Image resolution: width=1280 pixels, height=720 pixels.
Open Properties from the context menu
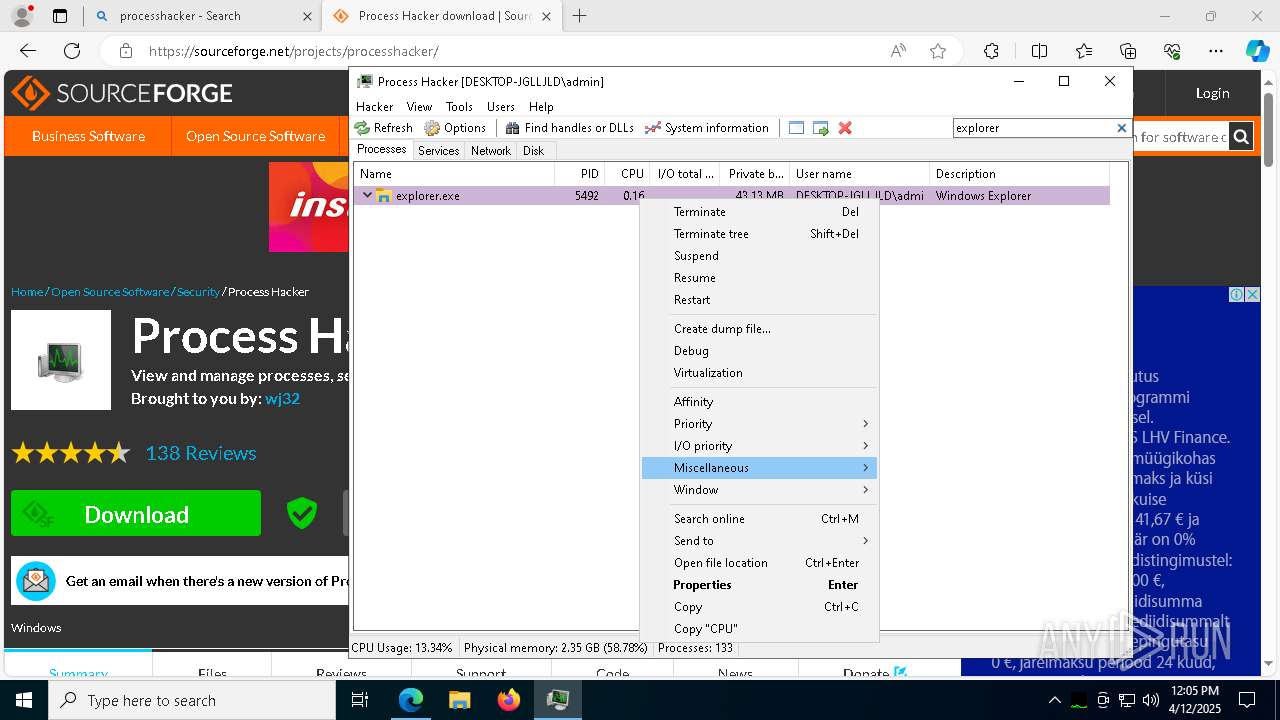click(x=759, y=585)
